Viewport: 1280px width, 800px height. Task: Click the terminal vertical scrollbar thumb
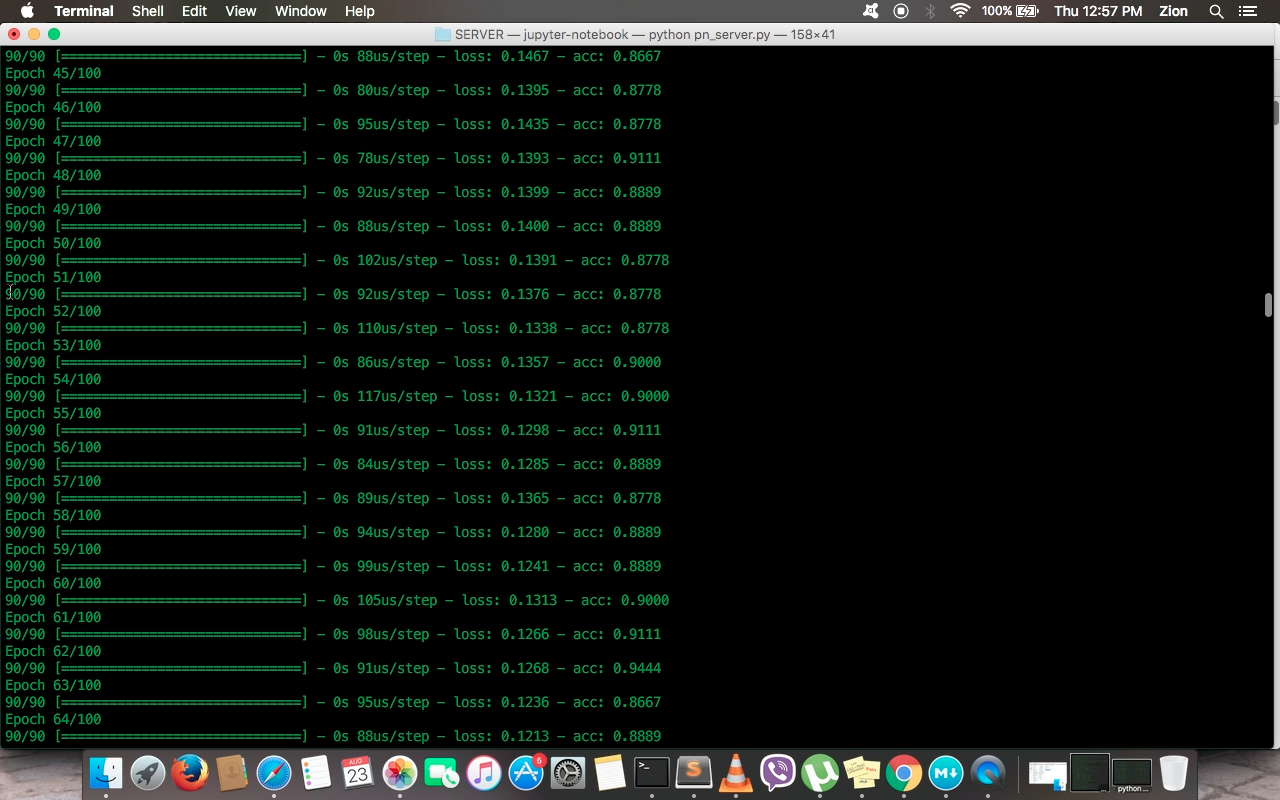point(1268,304)
